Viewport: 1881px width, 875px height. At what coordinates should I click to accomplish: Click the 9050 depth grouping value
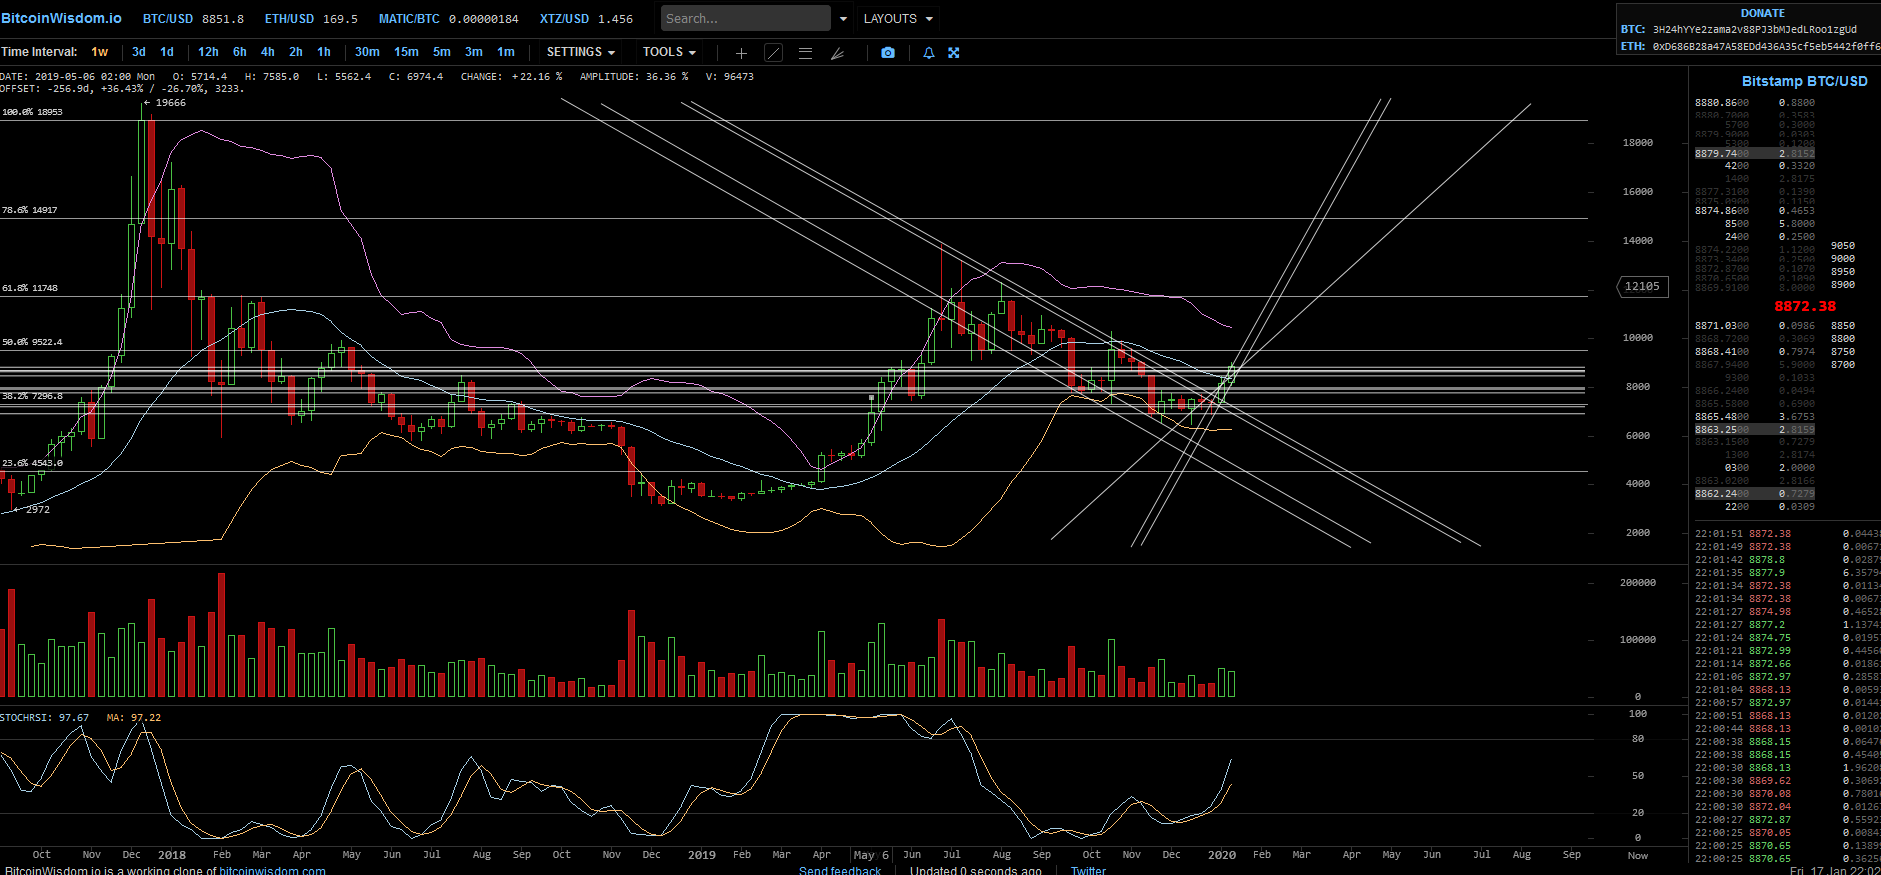[1843, 245]
